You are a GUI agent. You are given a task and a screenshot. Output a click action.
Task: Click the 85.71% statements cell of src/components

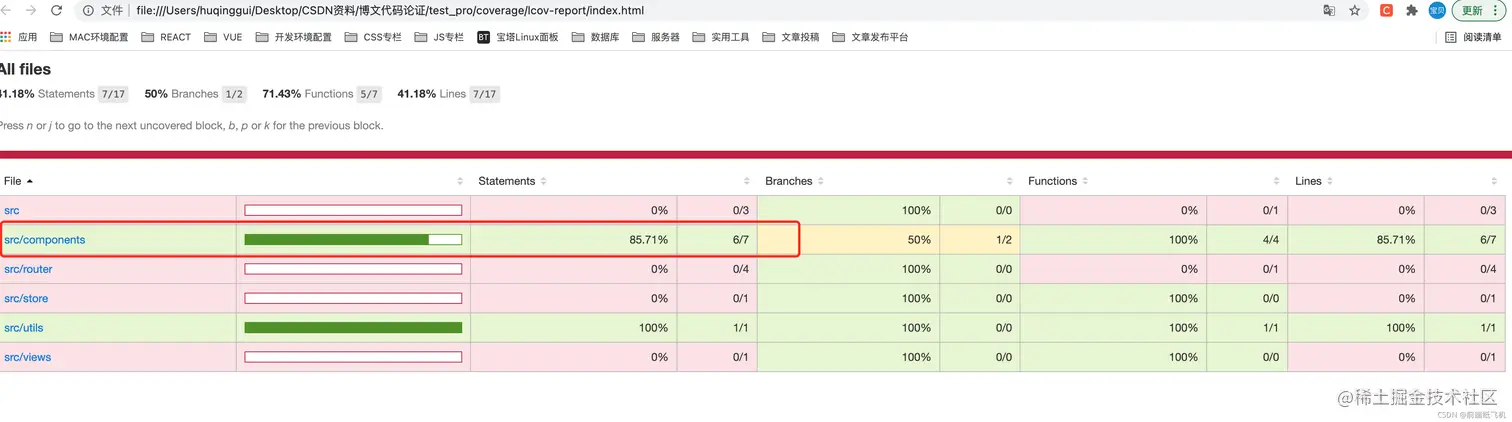[574, 240]
